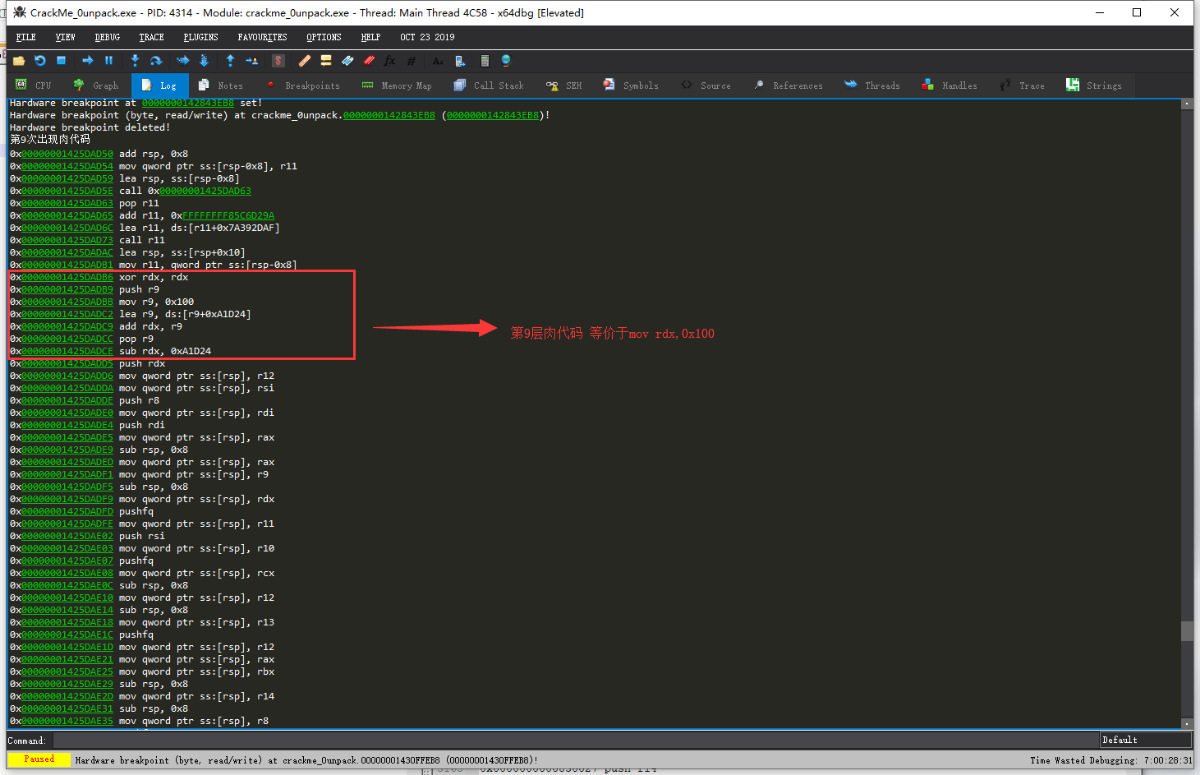Click the Run to User Code icon
The height and width of the screenshot is (775, 1200).
pos(252,60)
